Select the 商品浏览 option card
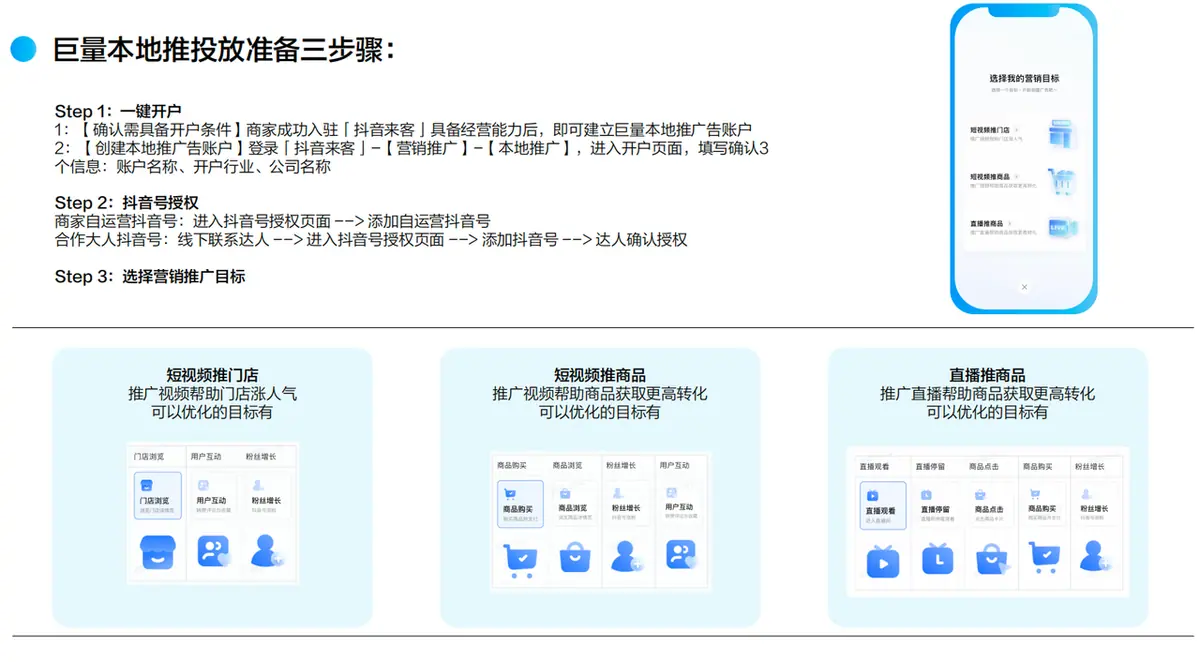 click(575, 504)
